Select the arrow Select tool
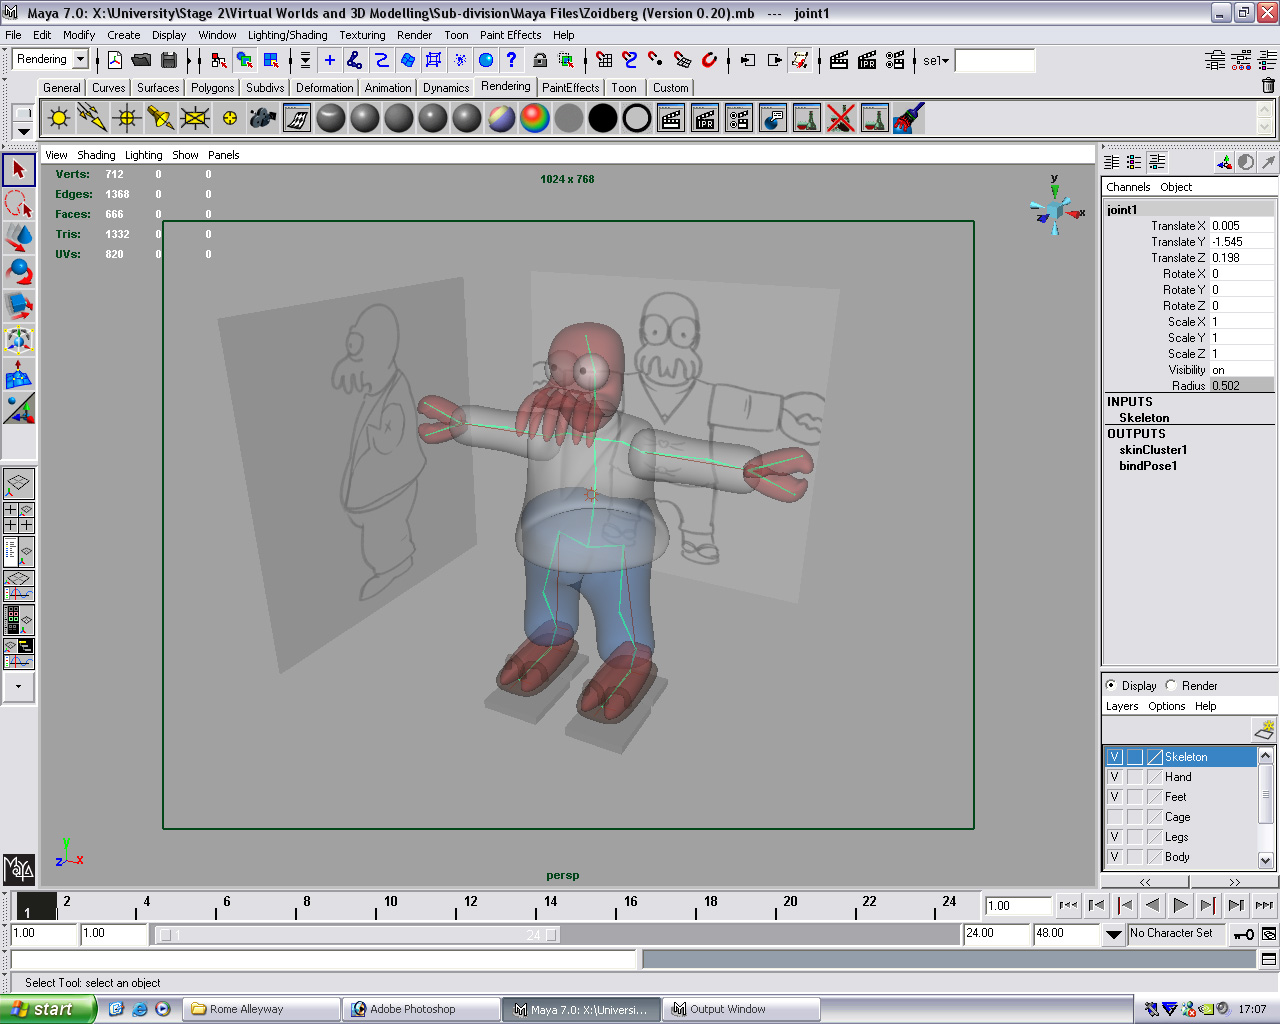Image resolution: width=1280 pixels, height=1024 pixels. pyautogui.click(x=18, y=170)
